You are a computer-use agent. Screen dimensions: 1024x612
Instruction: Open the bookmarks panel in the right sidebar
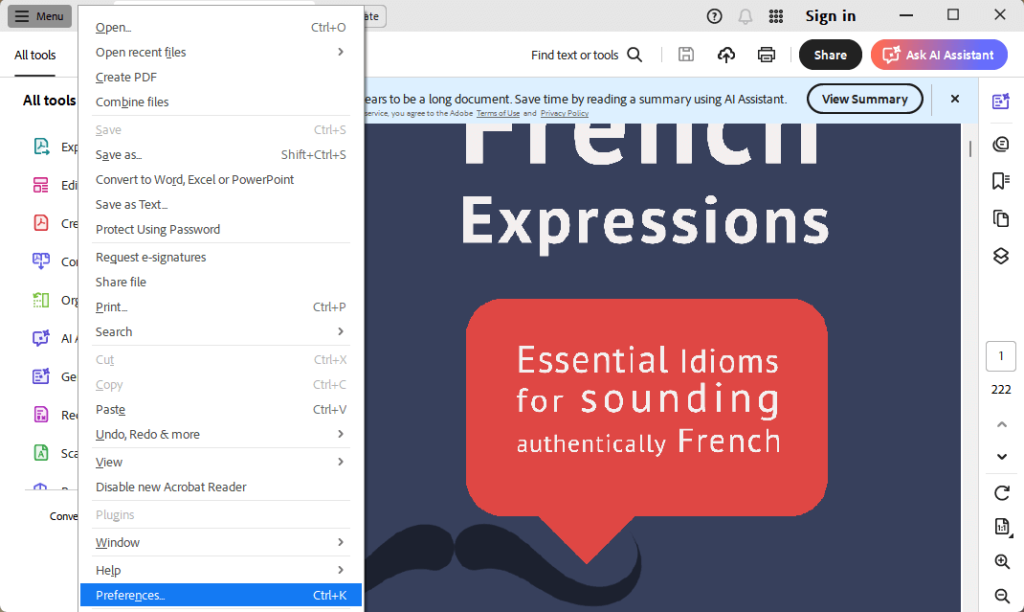(1000, 181)
